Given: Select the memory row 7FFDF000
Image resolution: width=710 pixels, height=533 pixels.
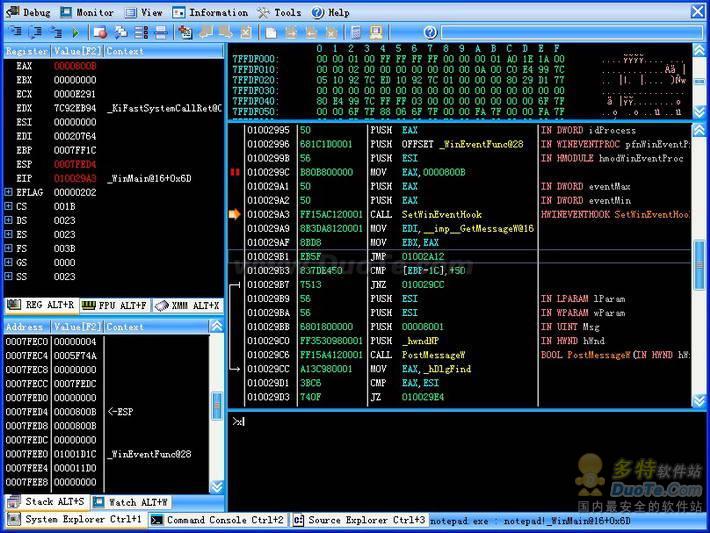Looking at the screenshot, I should pos(460,59).
